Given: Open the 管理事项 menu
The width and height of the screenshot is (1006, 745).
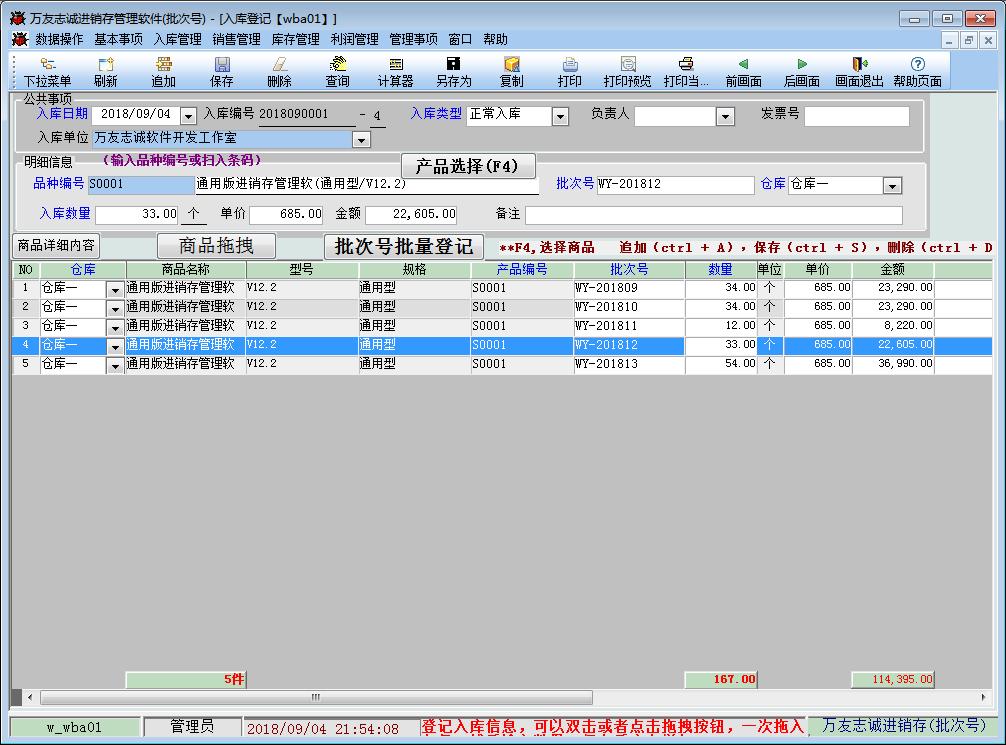Looking at the screenshot, I should pos(413,40).
